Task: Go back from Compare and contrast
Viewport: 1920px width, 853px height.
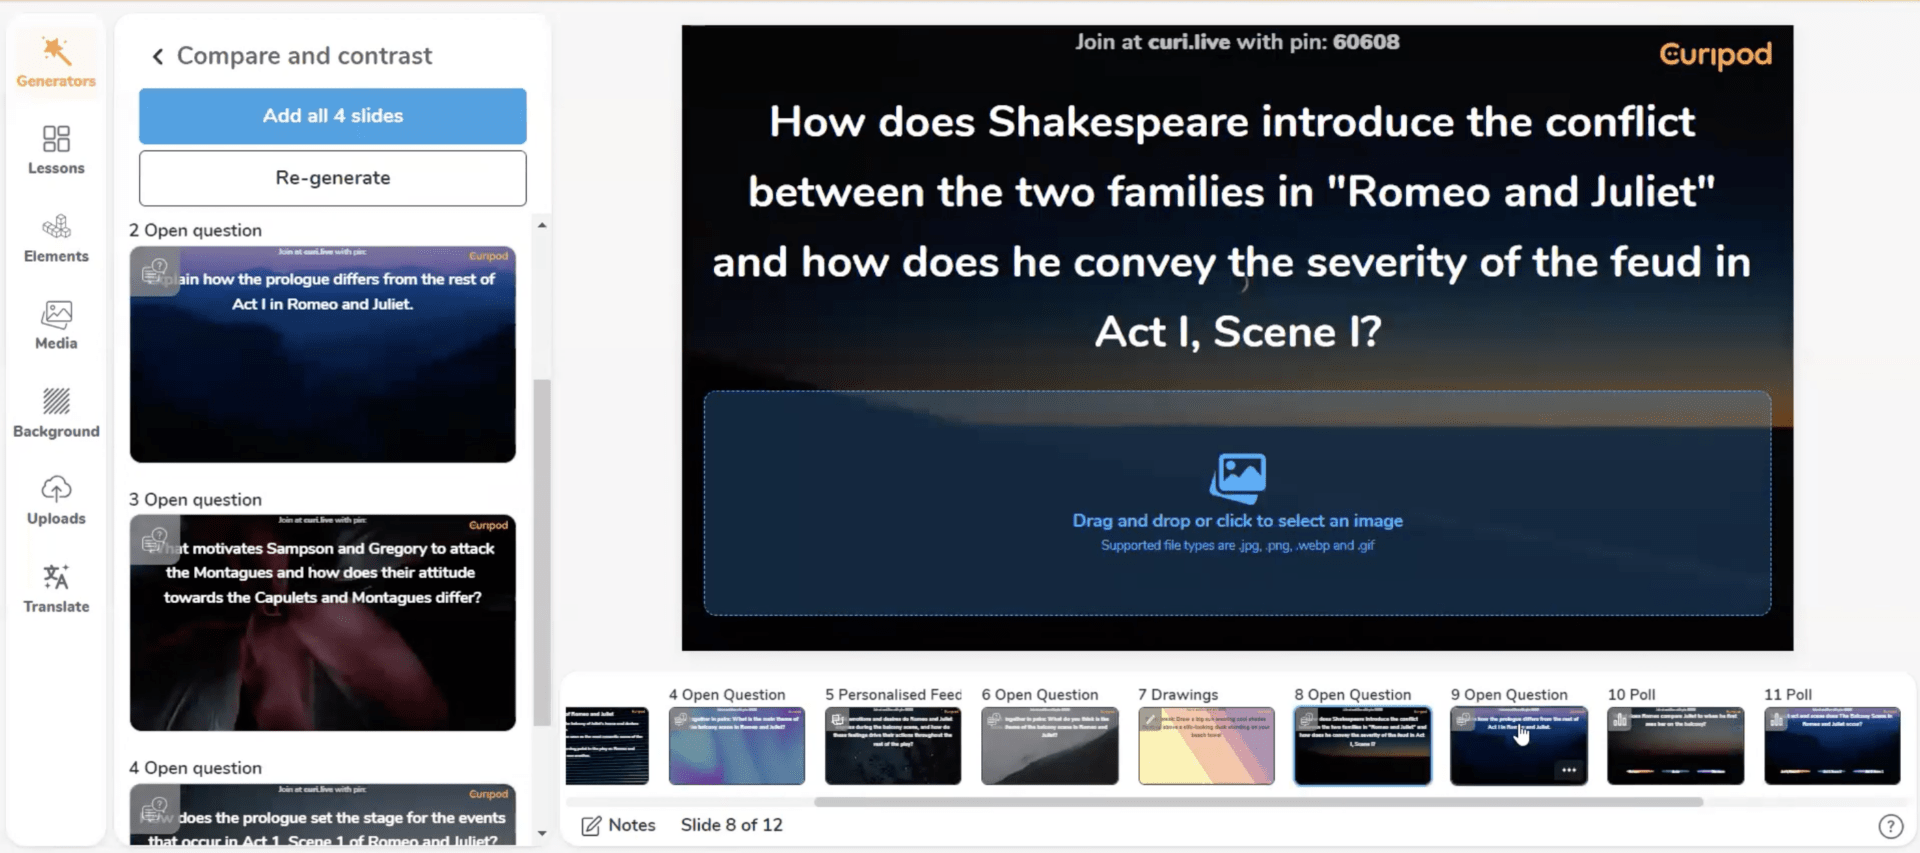Action: (x=157, y=56)
